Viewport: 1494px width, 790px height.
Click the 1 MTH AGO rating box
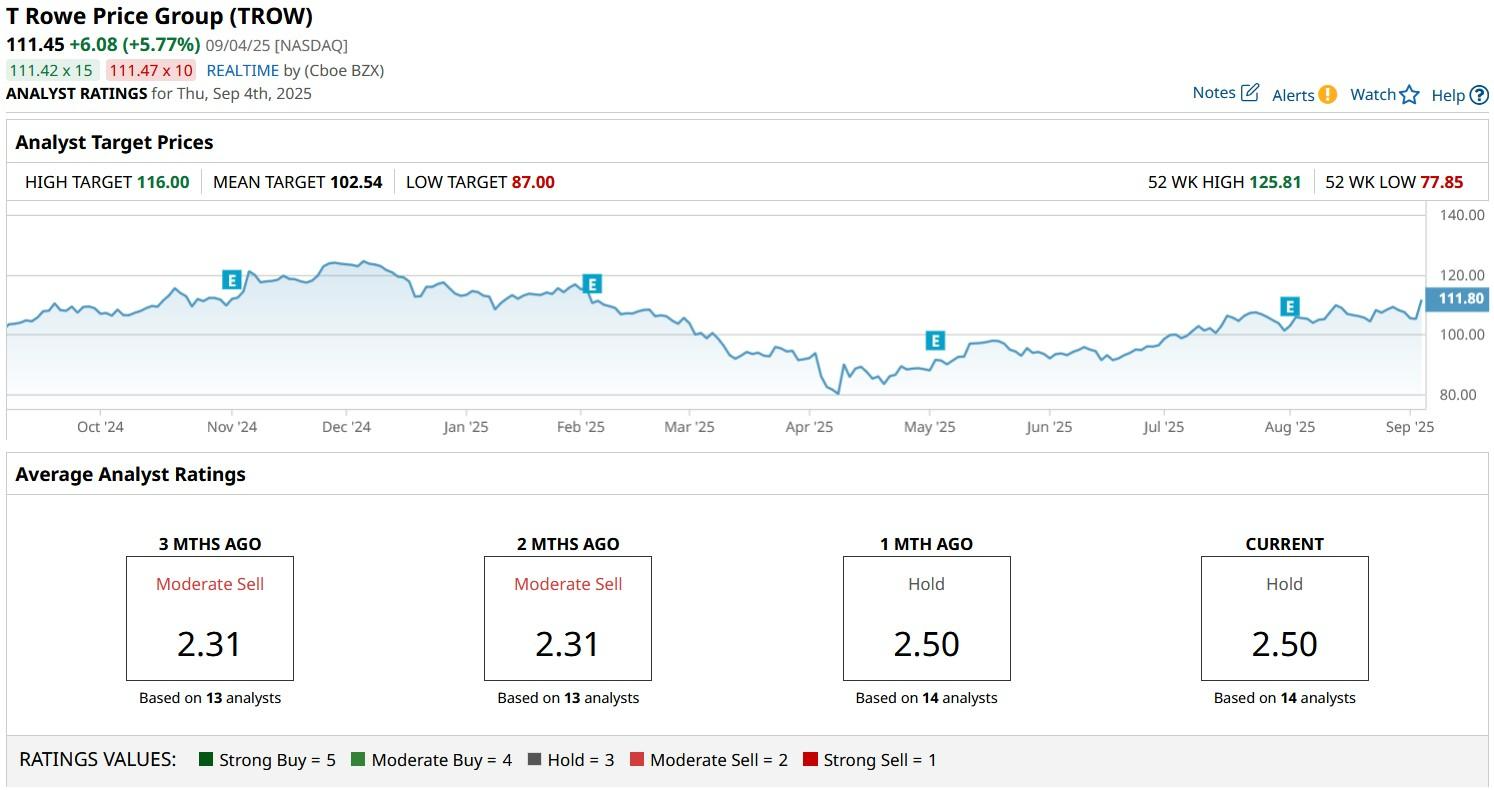click(x=927, y=618)
